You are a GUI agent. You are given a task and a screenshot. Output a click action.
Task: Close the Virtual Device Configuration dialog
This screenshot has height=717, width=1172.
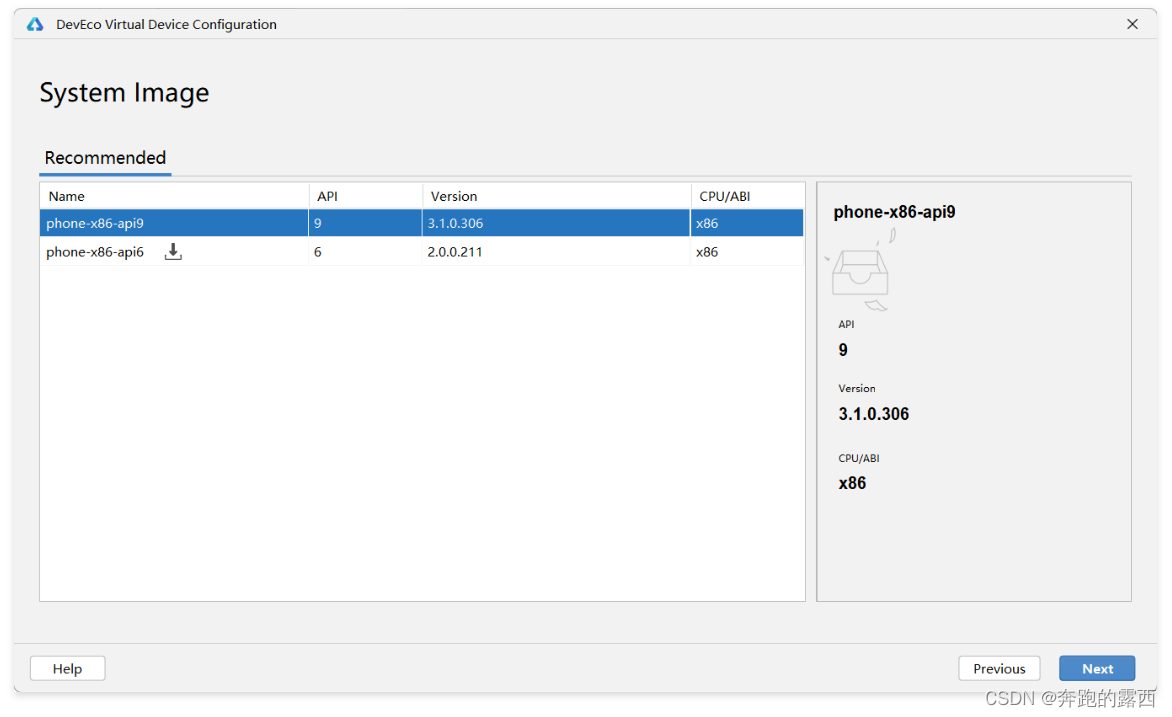coord(1132,24)
